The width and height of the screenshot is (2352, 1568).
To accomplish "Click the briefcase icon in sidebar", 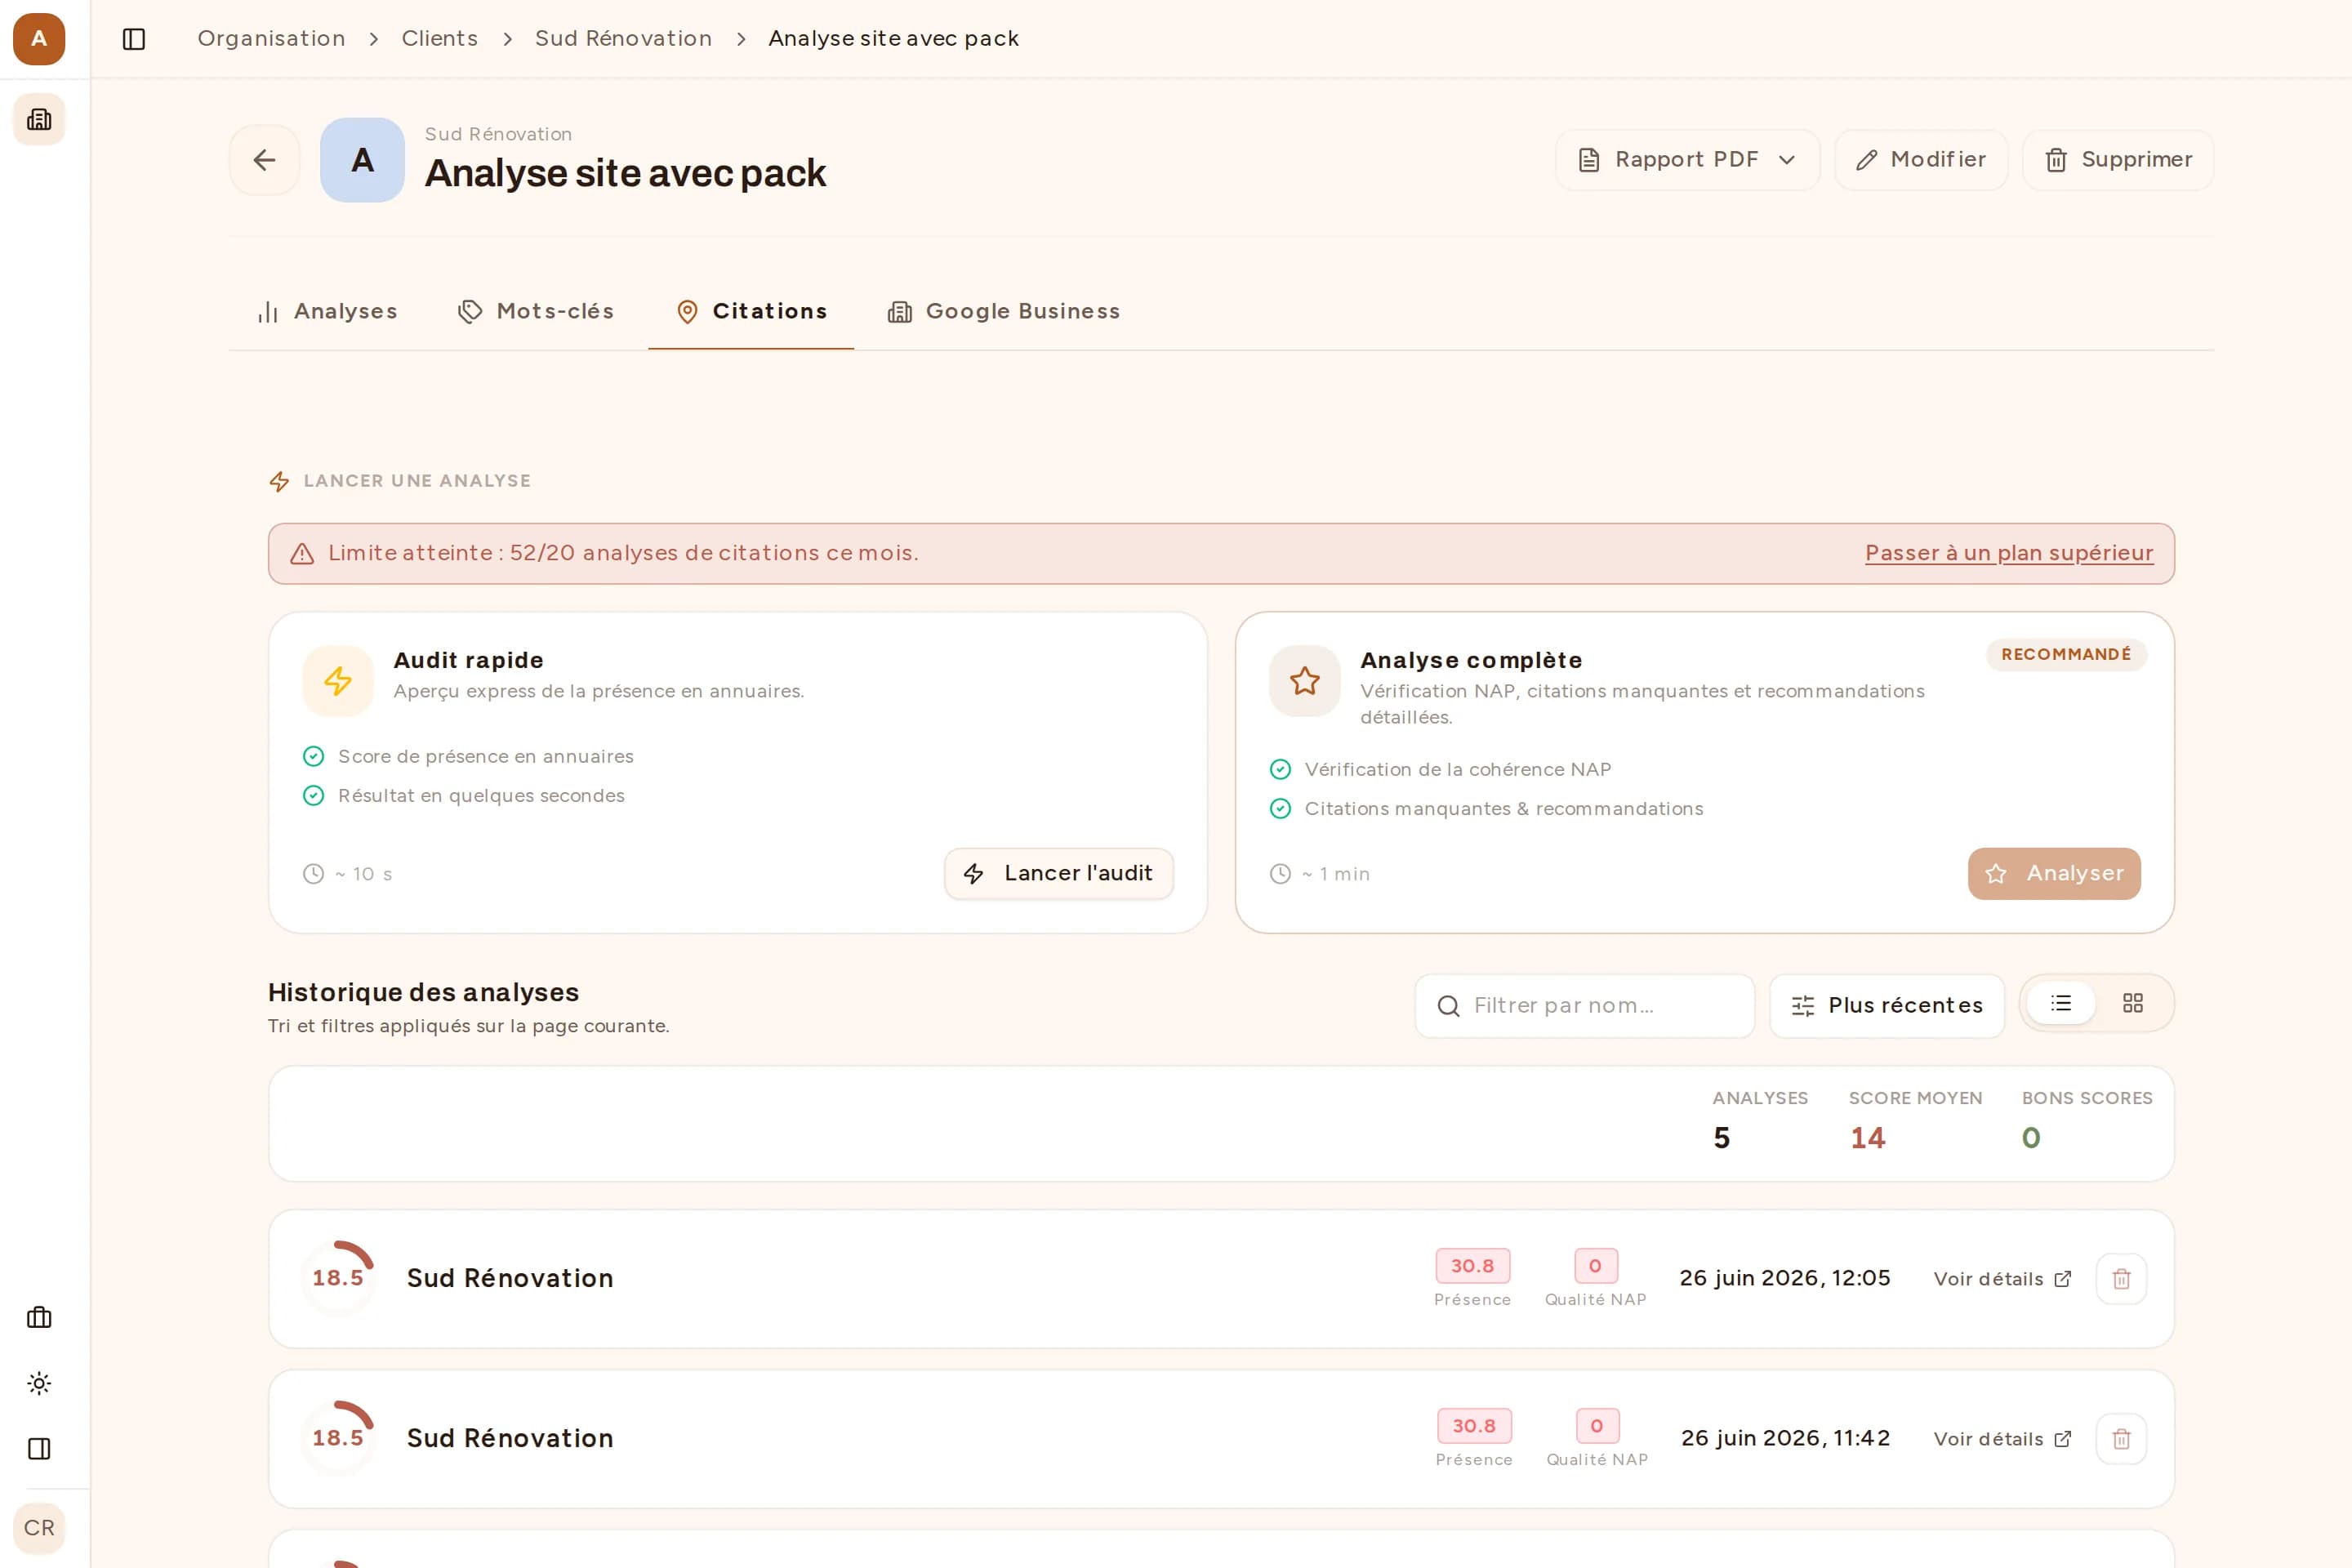I will pos(39,1317).
